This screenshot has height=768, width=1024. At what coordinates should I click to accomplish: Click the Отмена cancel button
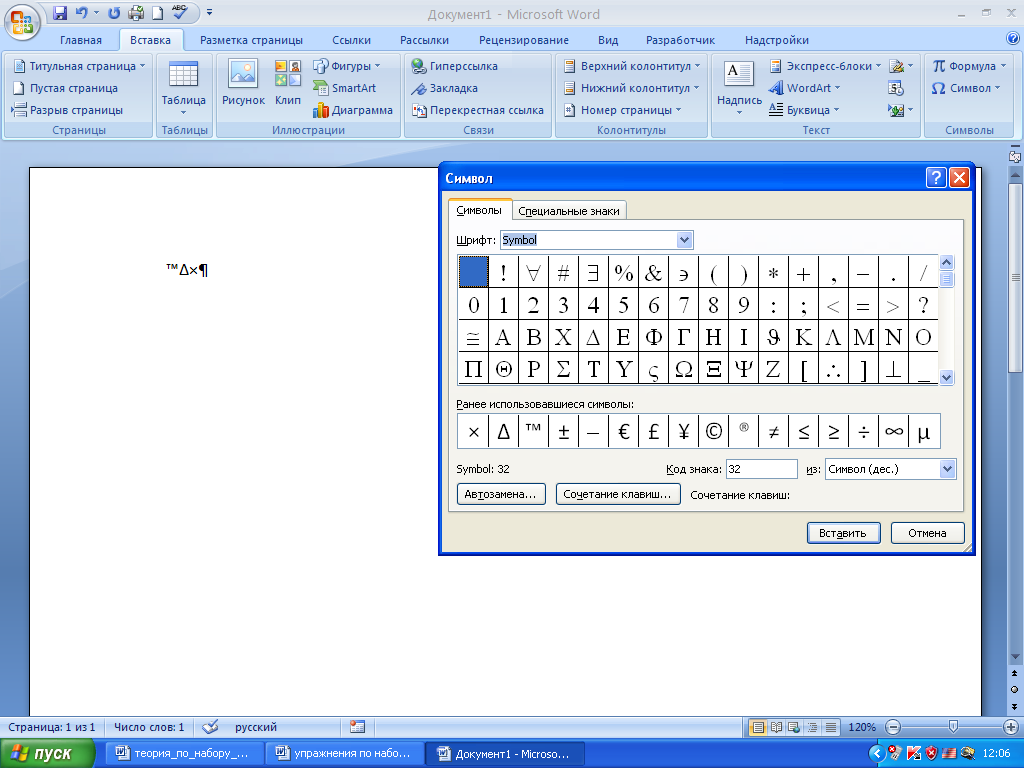pos(927,533)
